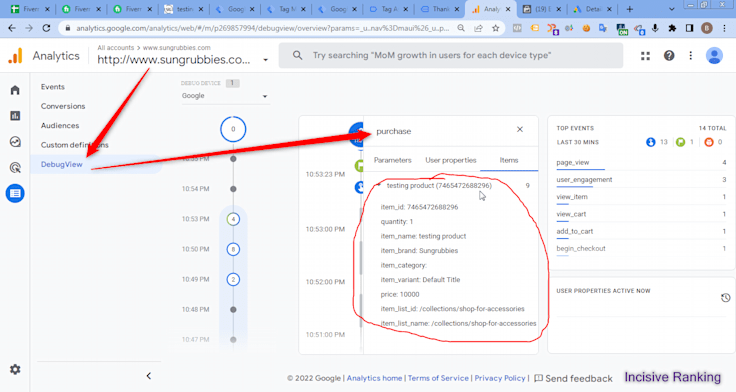Collapse the left navigation panel chevron
This screenshot has width=736, height=392.
(x=149, y=376)
